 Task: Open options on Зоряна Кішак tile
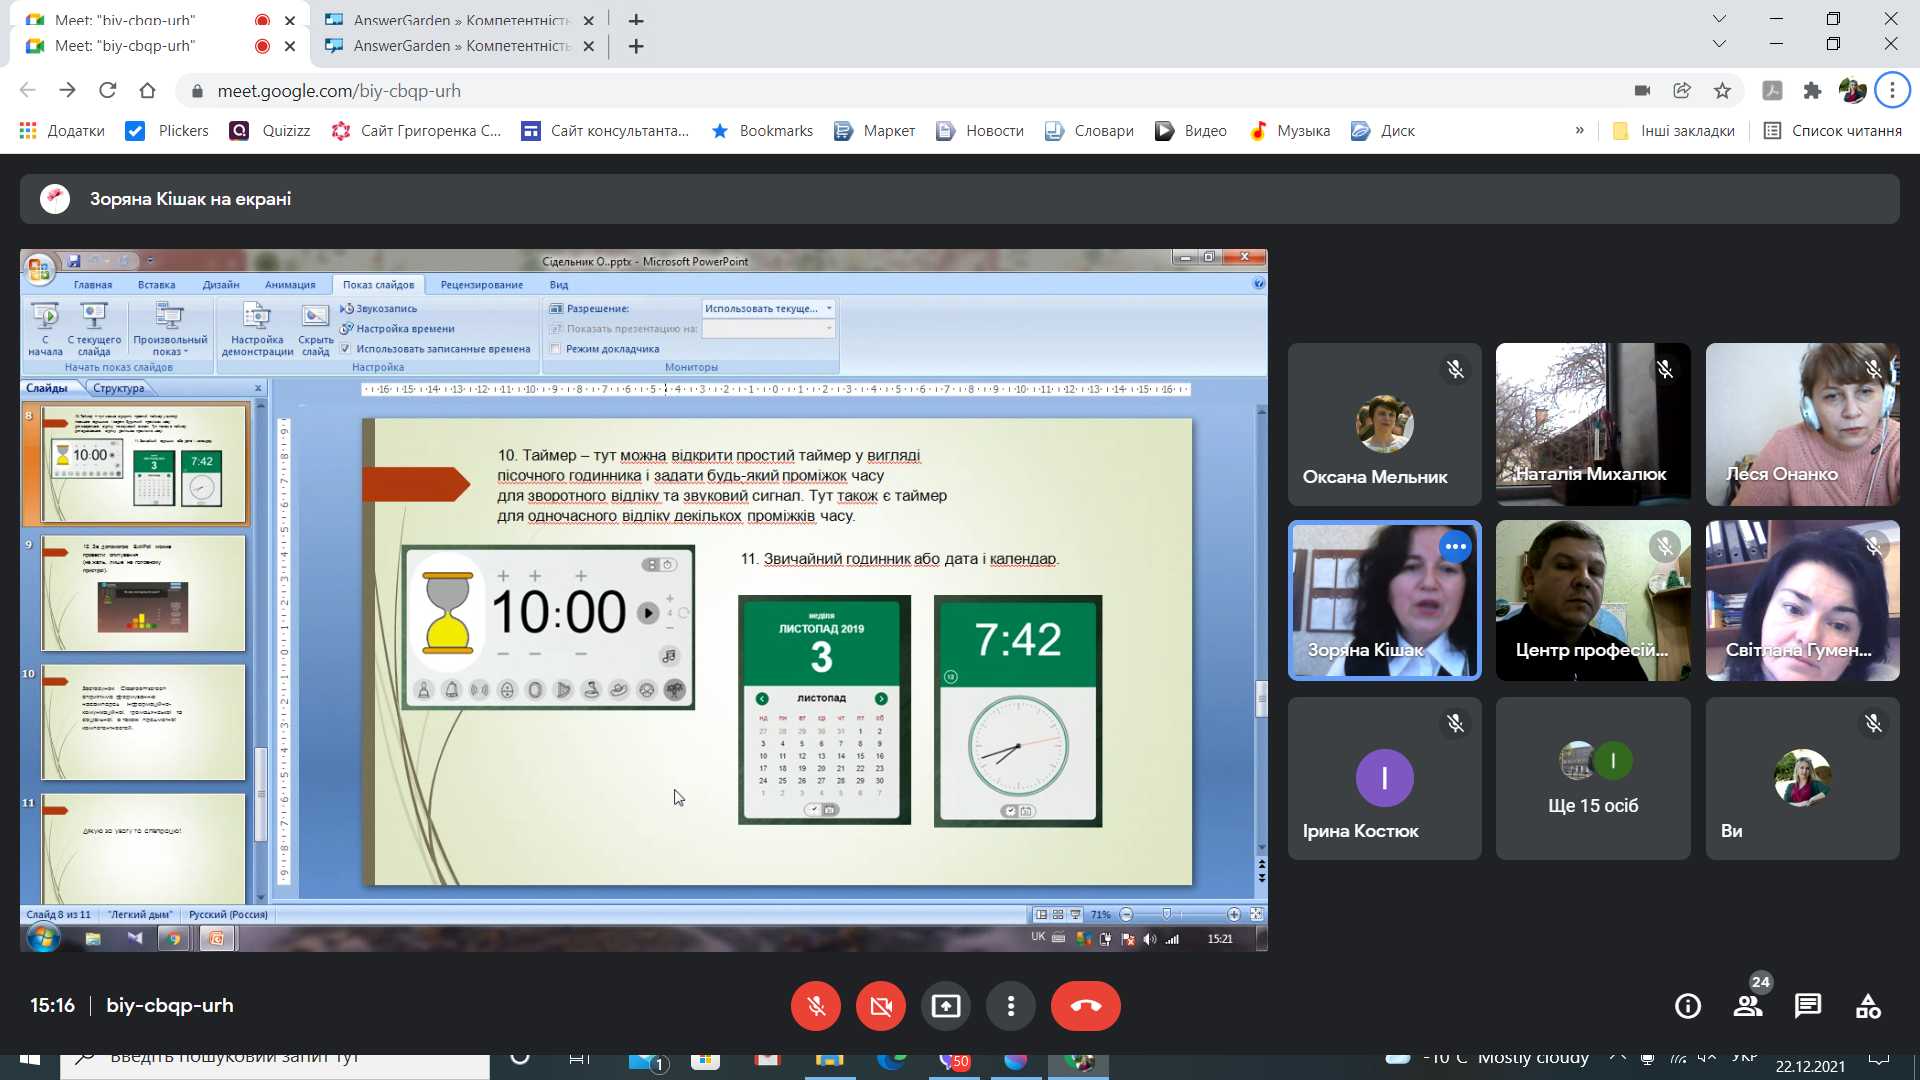[1455, 547]
